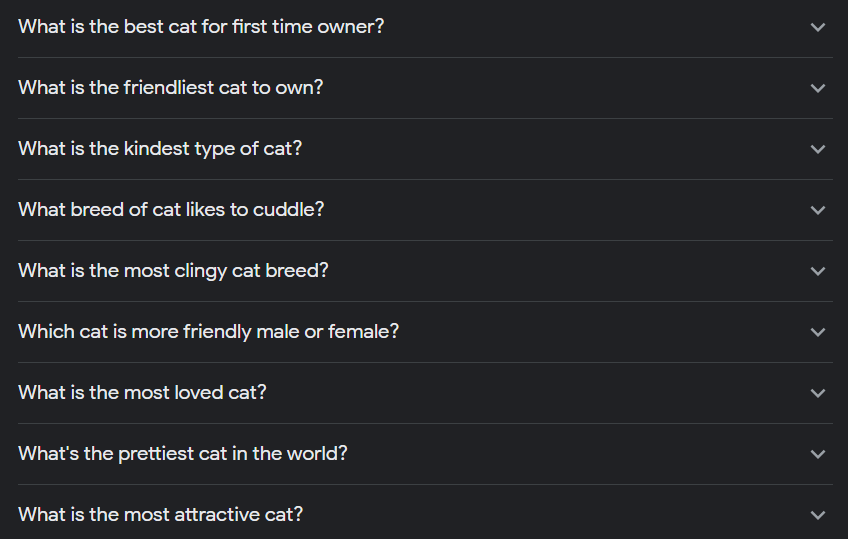Click the text 'What breed of cat likes to cuddle?'
The image size is (848, 539).
[x=171, y=210]
